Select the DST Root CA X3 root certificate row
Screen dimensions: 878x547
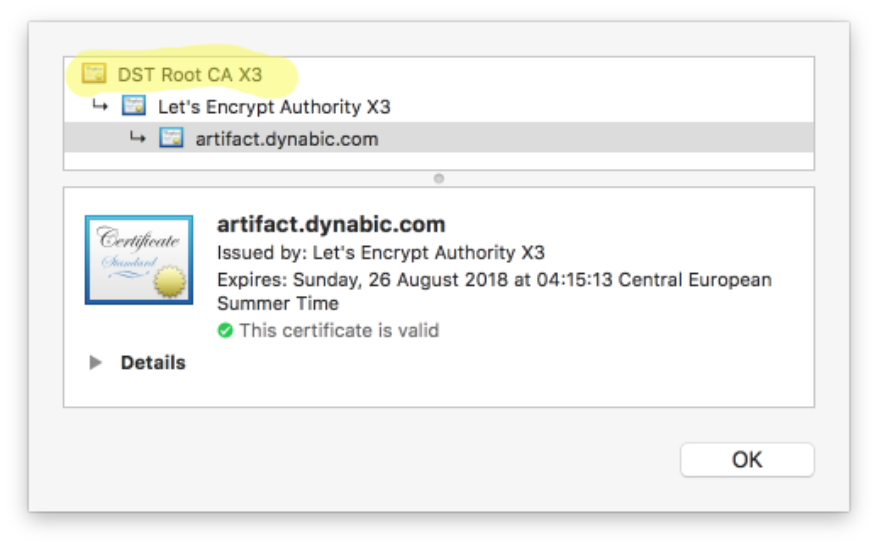pyautogui.click(x=190, y=74)
